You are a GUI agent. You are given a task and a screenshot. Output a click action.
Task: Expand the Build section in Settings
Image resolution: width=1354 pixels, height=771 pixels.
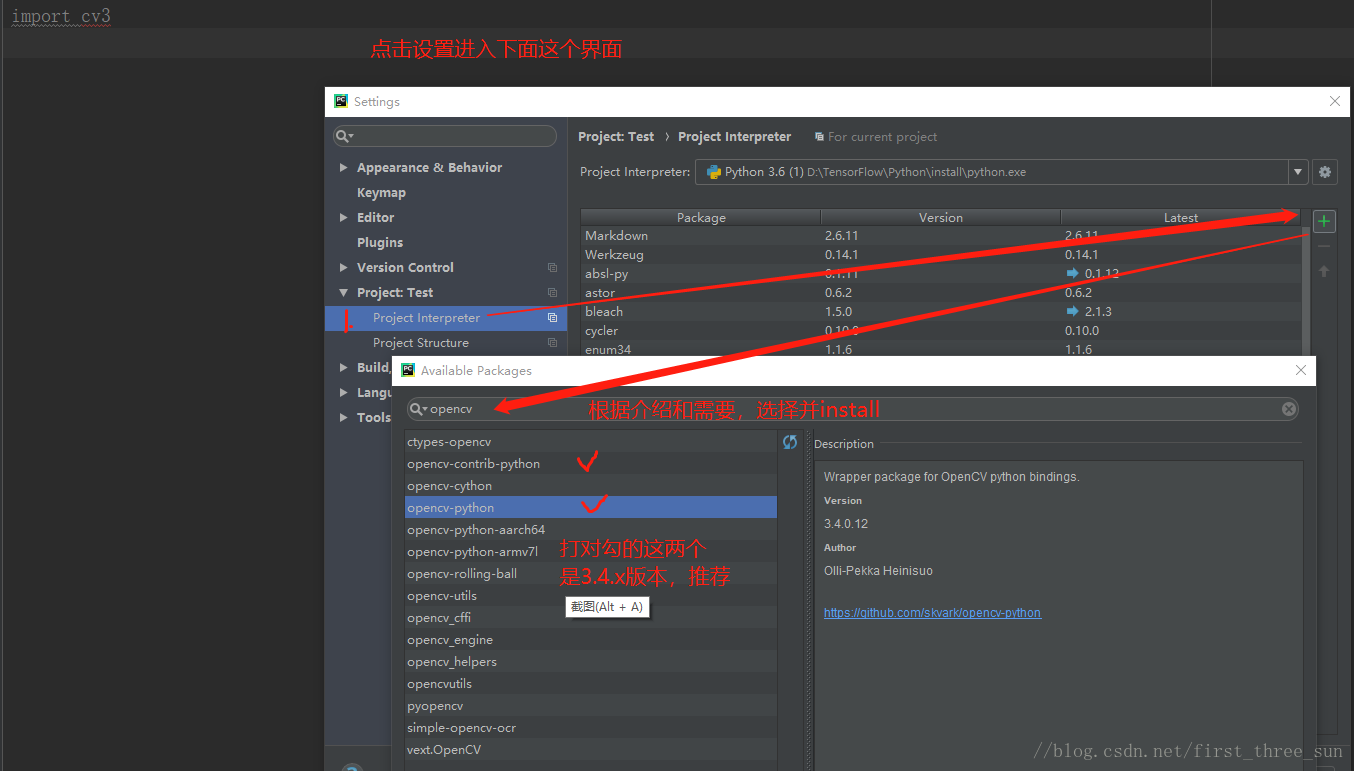point(344,368)
